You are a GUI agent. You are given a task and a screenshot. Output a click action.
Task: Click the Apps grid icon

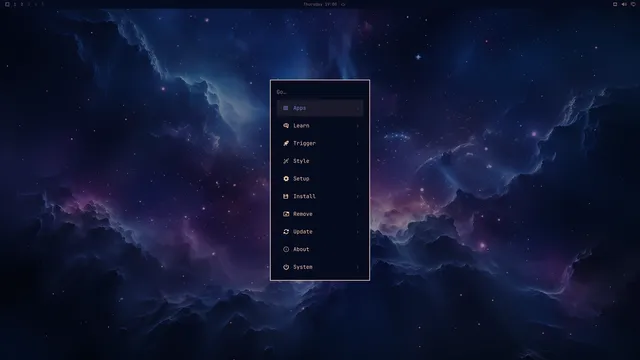pyautogui.click(x=286, y=108)
